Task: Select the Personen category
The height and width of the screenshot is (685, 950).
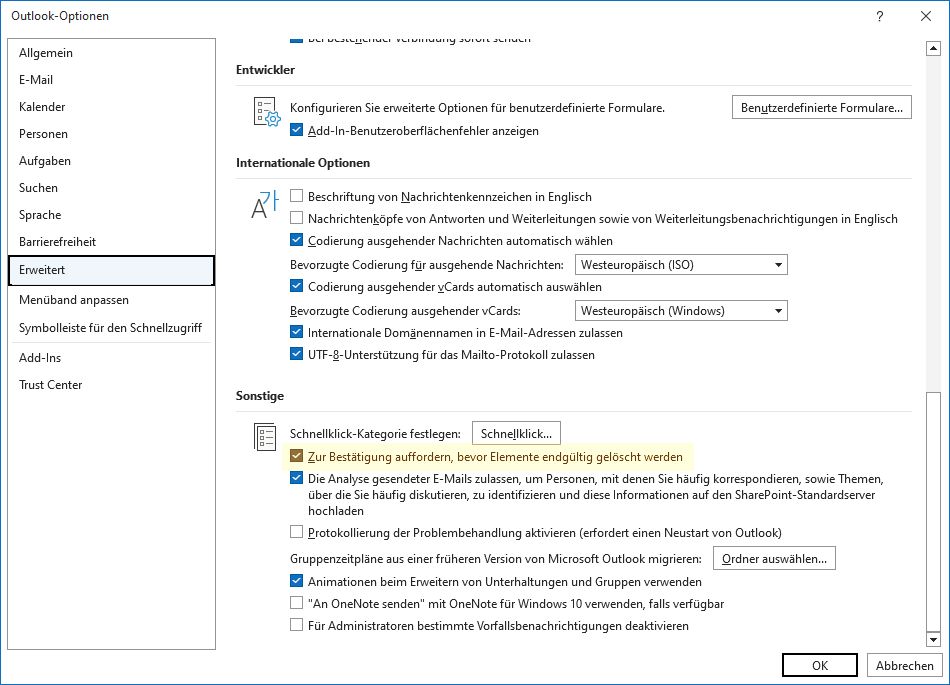Action: (111, 134)
